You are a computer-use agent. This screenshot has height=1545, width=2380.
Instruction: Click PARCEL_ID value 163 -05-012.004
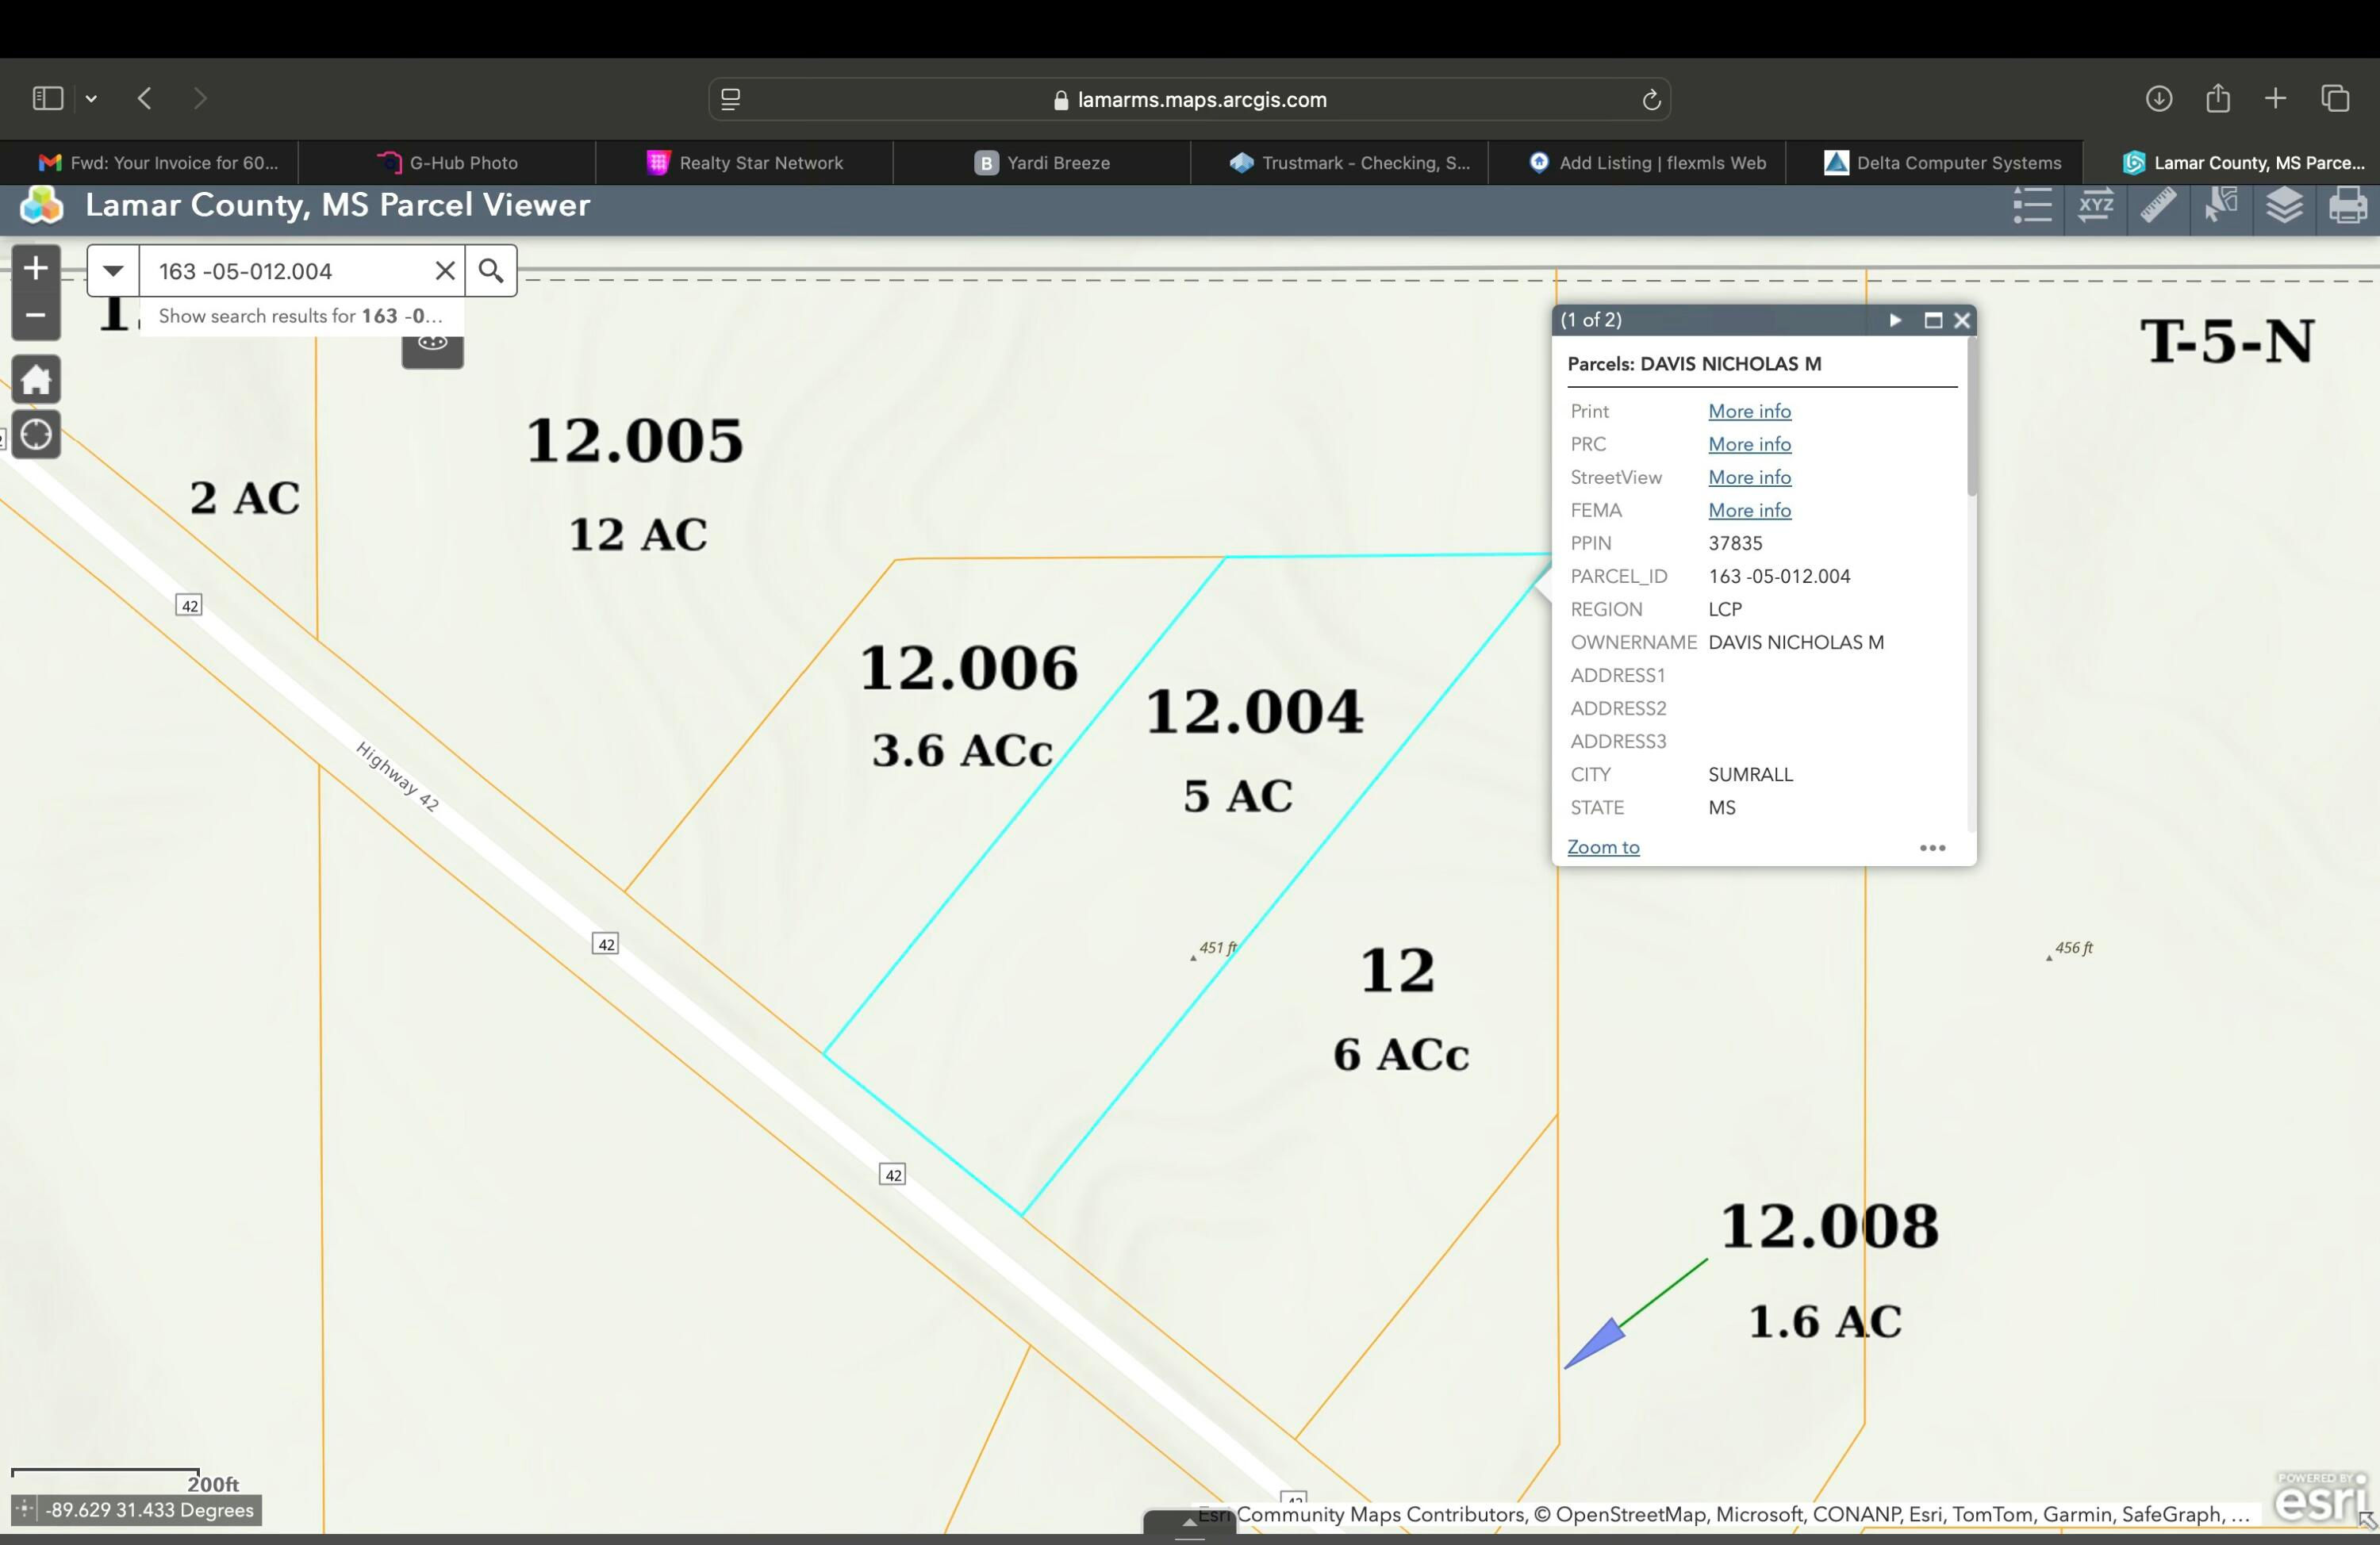(x=1779, y=576)
